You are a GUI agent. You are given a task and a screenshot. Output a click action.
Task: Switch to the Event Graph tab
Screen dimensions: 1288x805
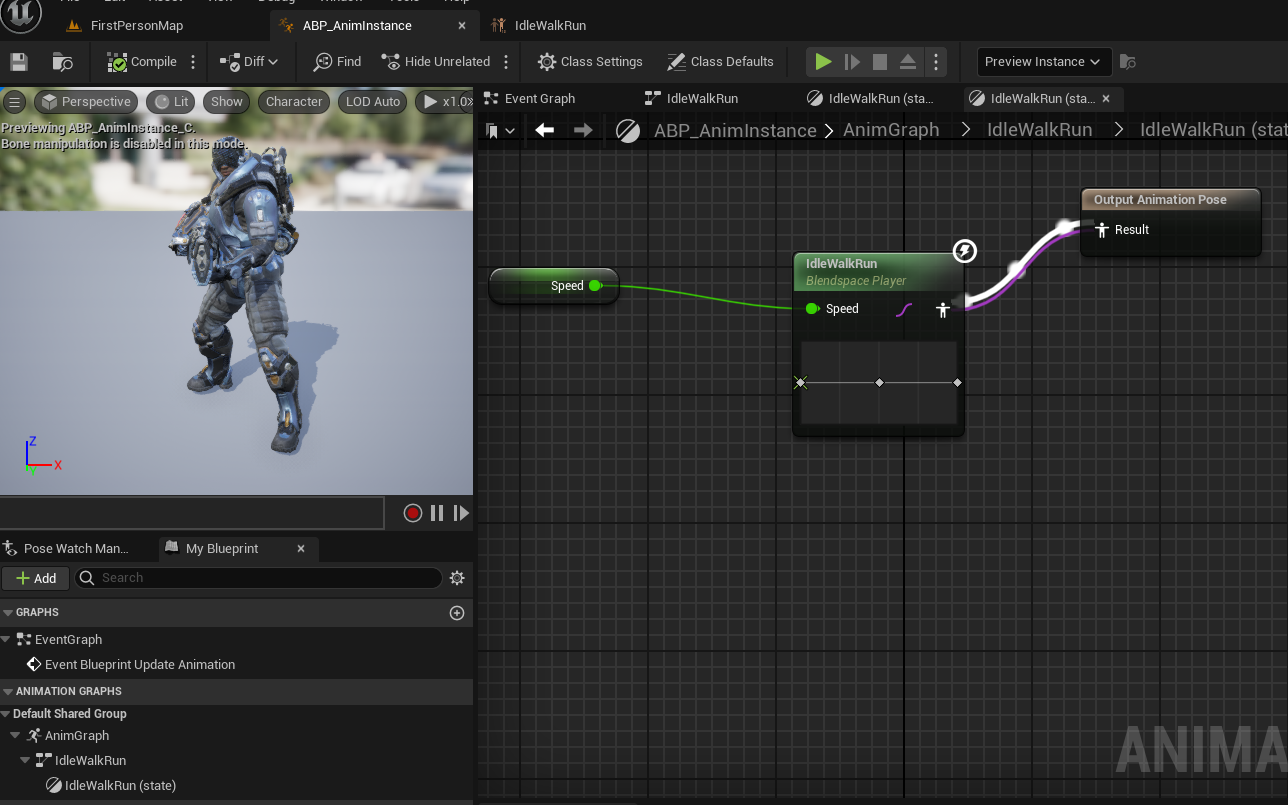point(540,99)
